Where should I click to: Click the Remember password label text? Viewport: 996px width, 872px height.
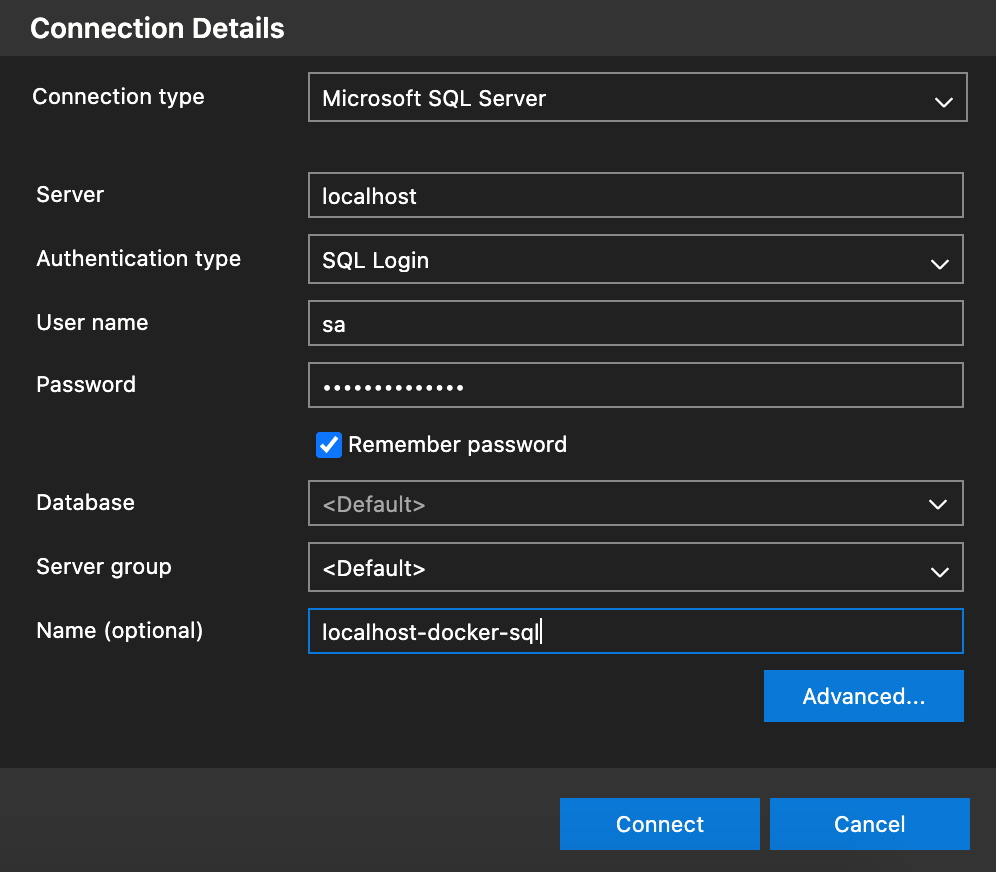coord(457,445)
